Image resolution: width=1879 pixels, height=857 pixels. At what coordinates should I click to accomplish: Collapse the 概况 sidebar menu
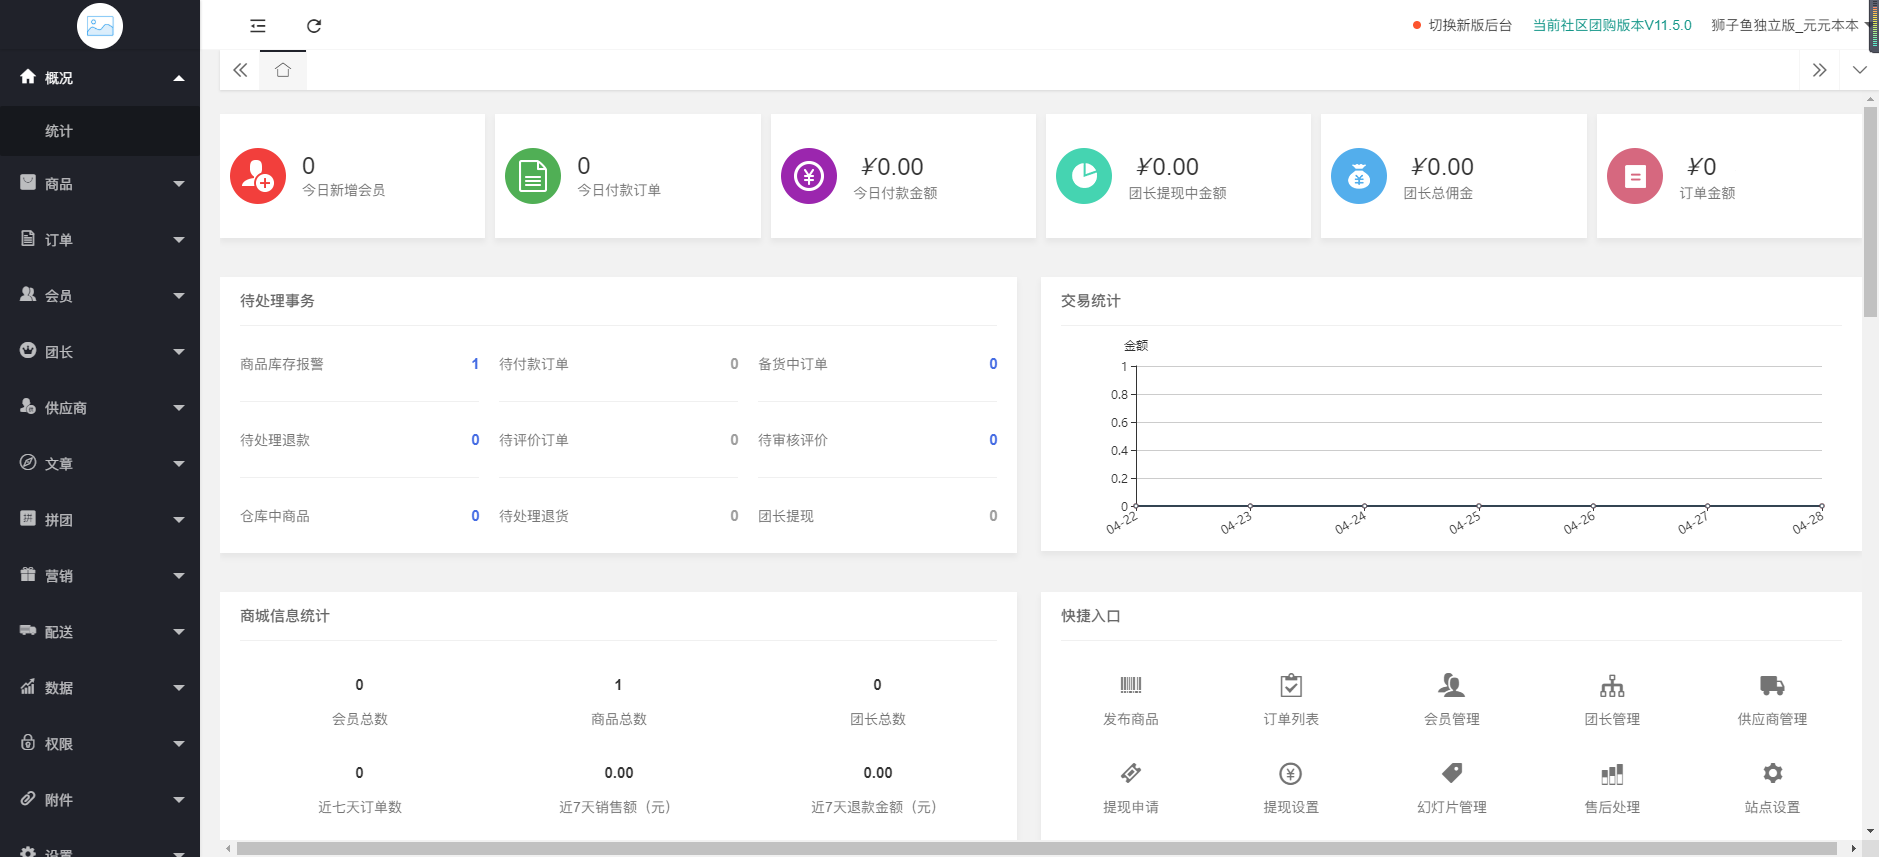[x=100, y=78]
